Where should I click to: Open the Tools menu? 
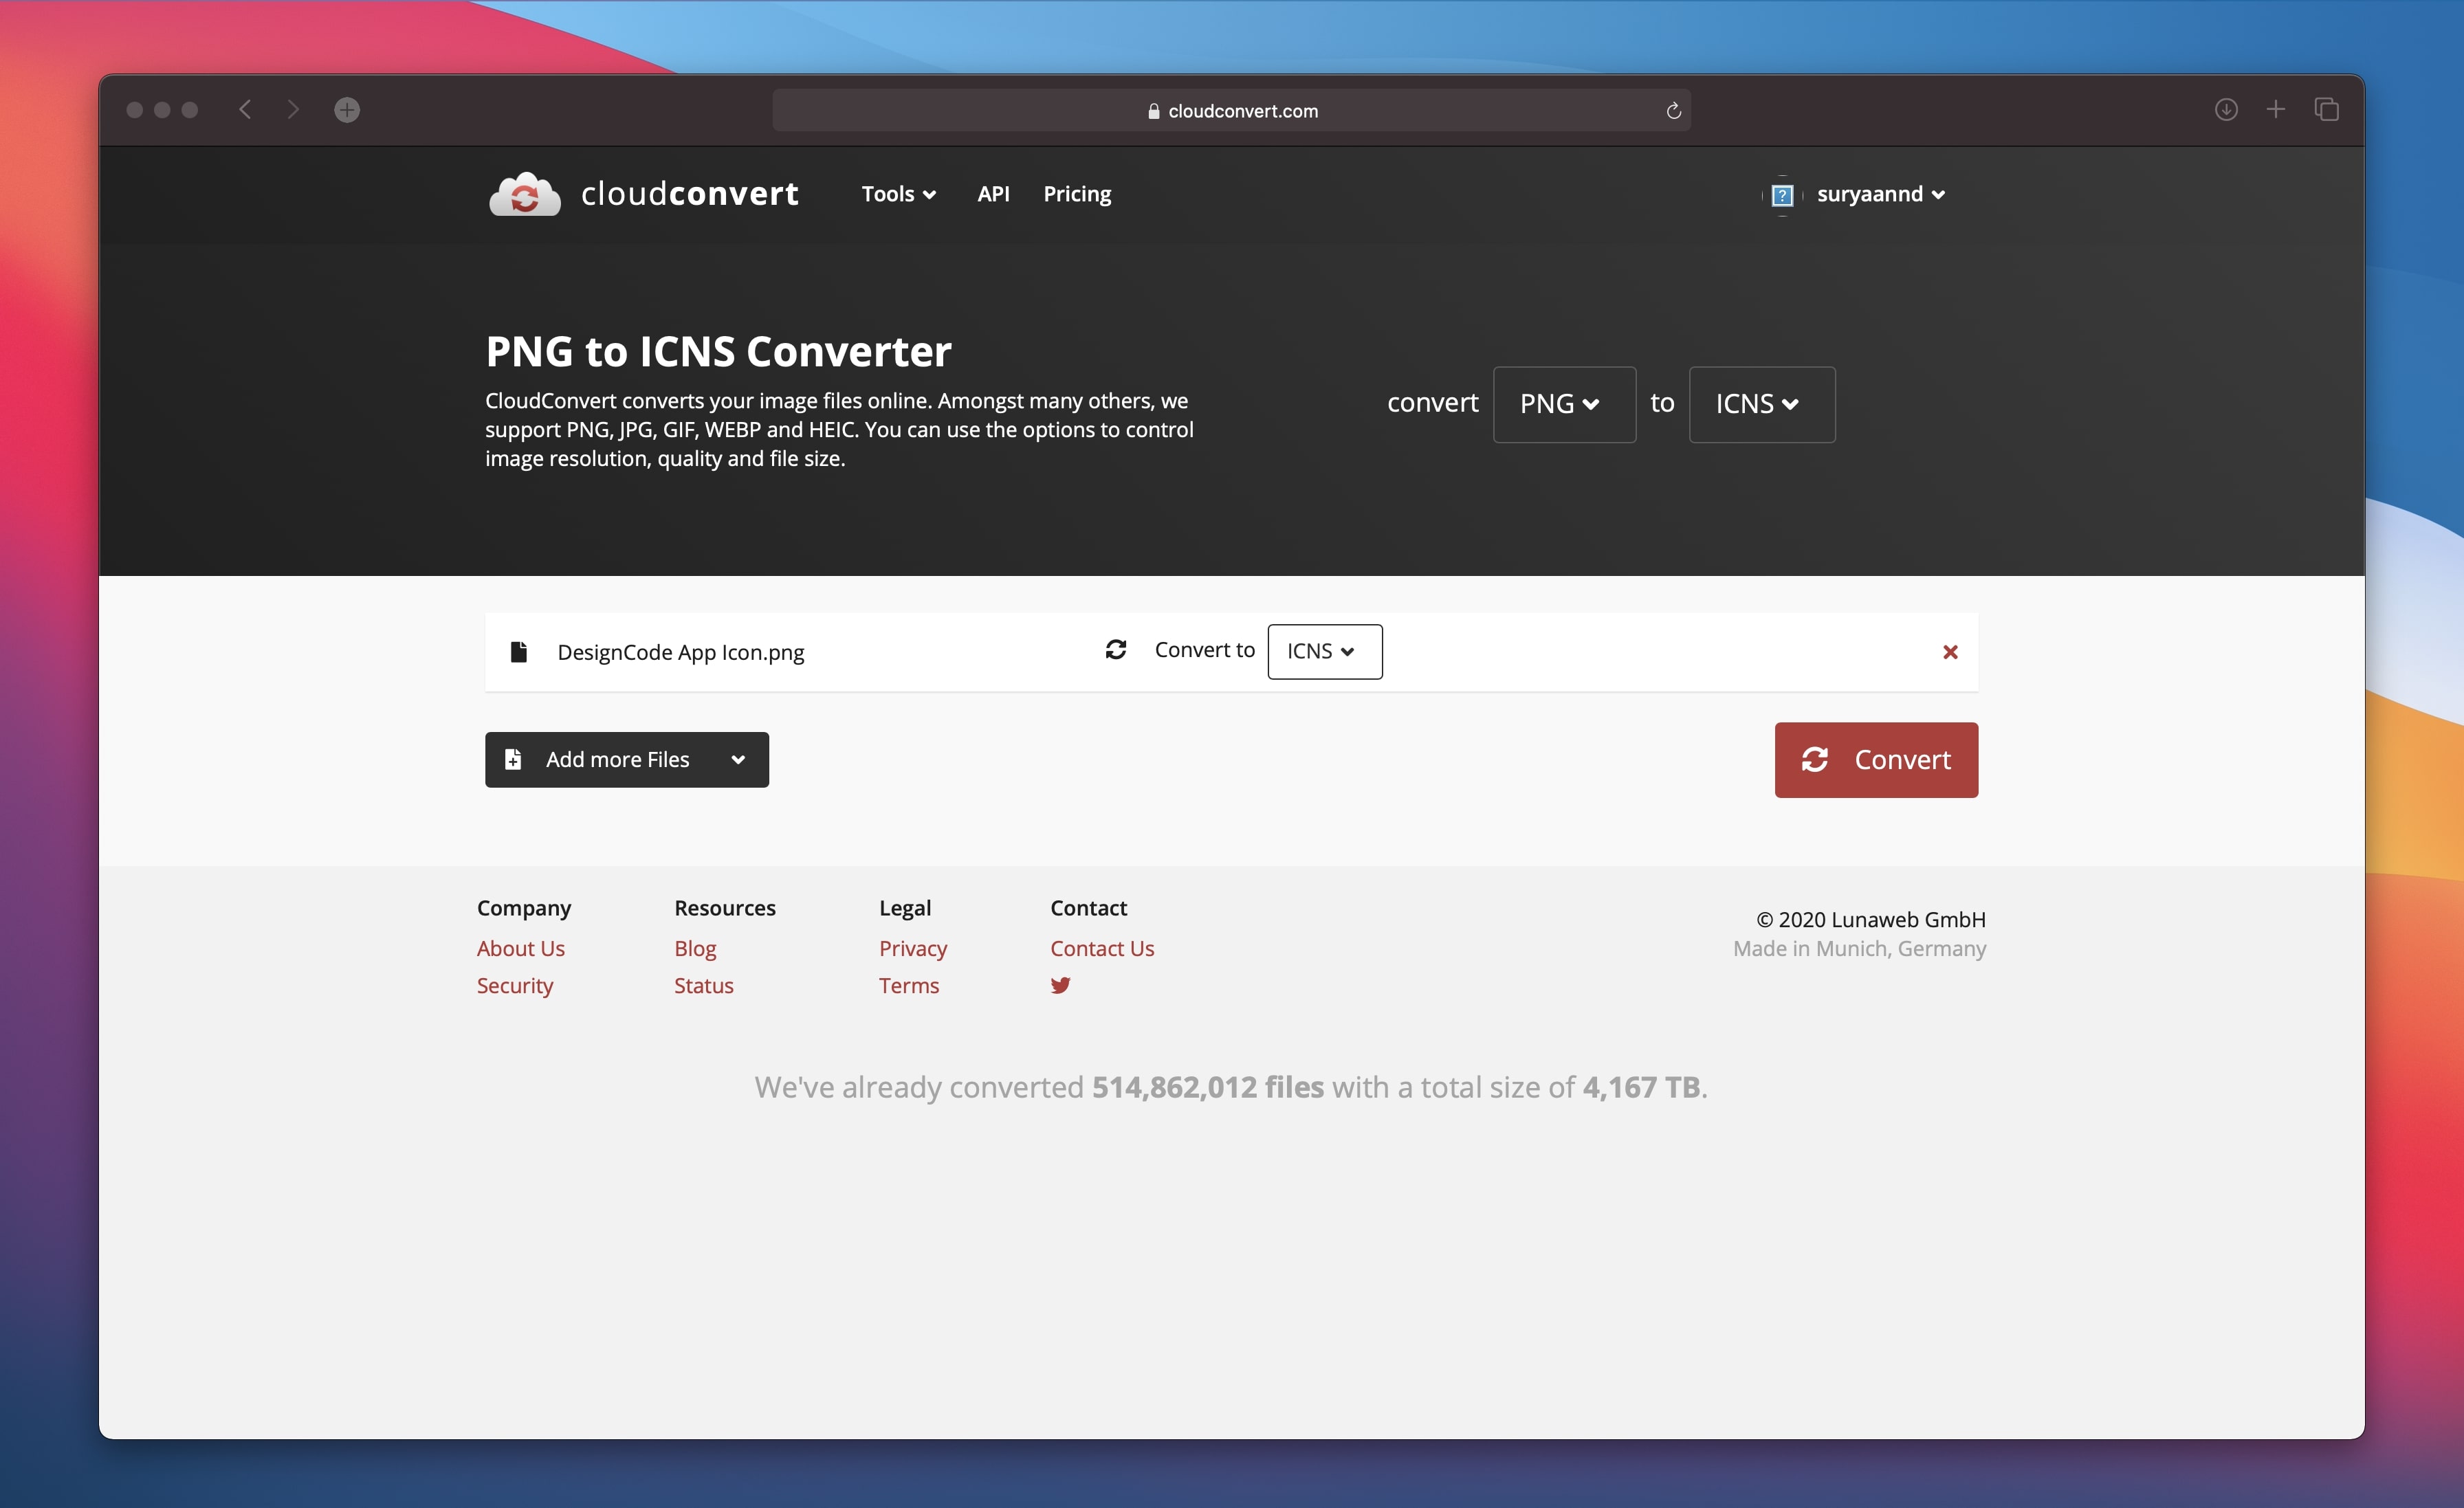pos(898,194)
